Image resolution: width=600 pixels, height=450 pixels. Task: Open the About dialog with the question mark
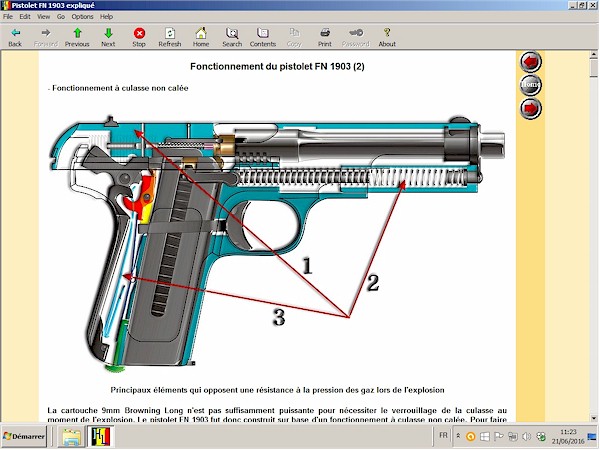click(x=387, y=37)
